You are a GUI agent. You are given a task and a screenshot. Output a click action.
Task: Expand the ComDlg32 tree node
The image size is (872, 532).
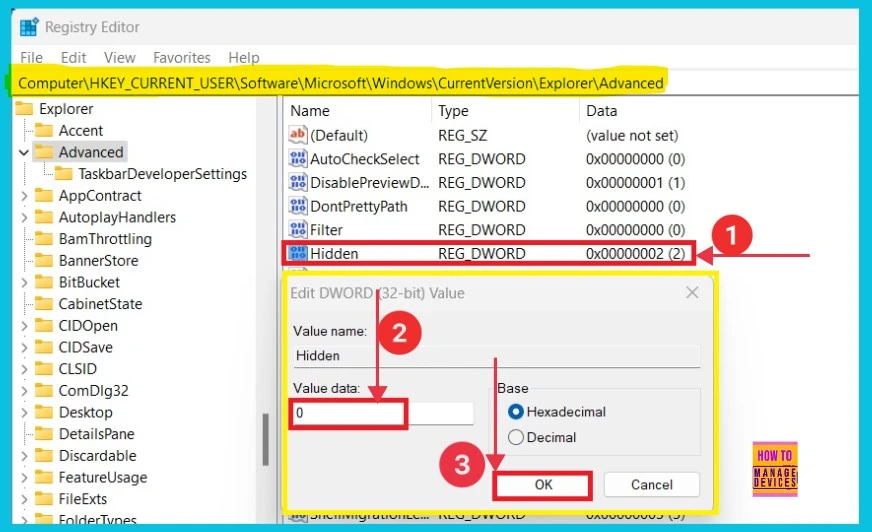click(x=24, y=391)
